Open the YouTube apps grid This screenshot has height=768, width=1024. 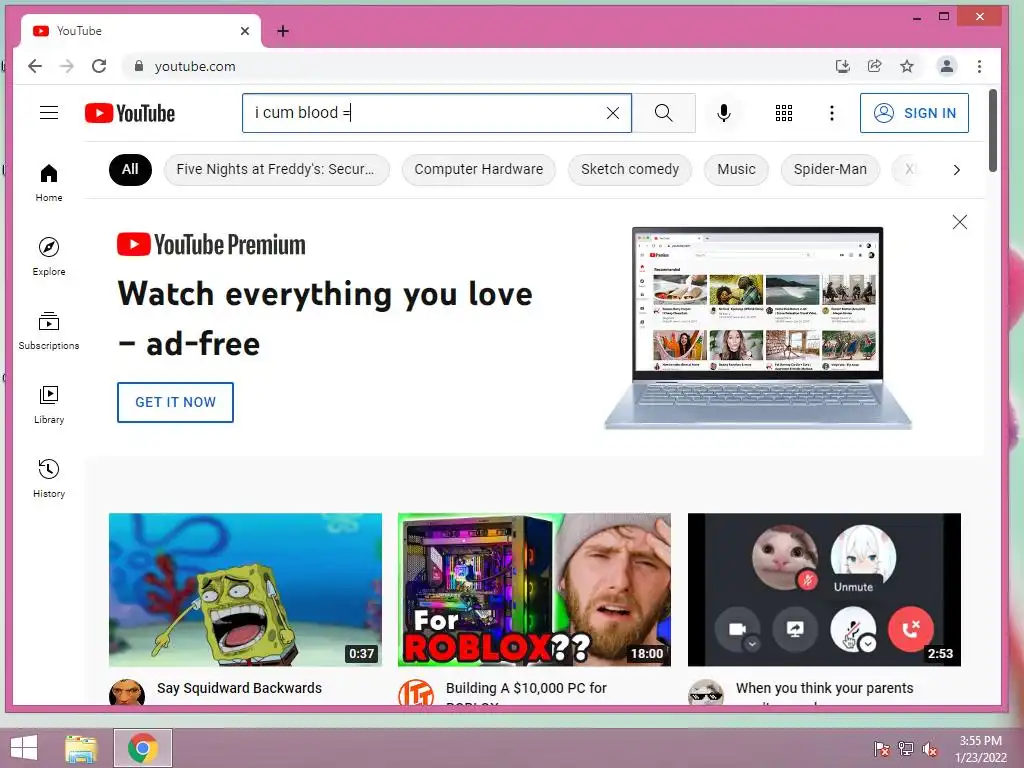tap(784, 113)
